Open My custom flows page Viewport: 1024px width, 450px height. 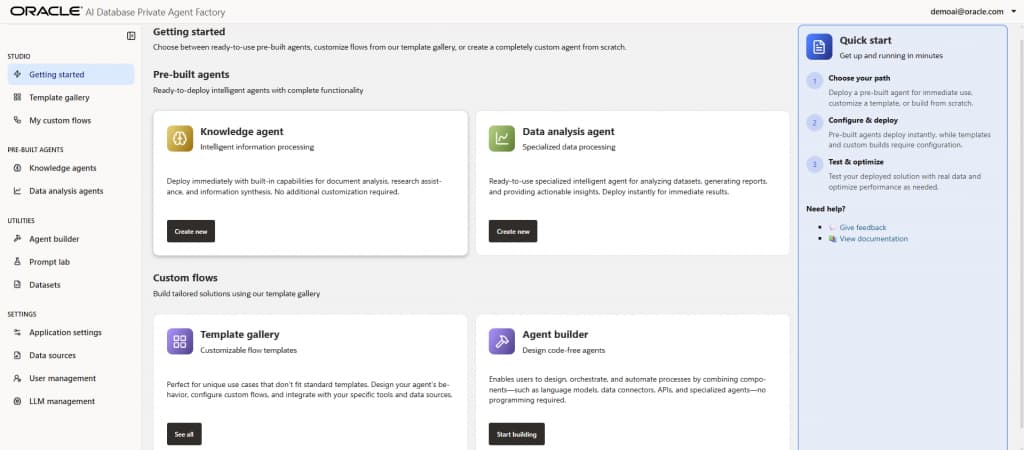click(x=60, y=121)
